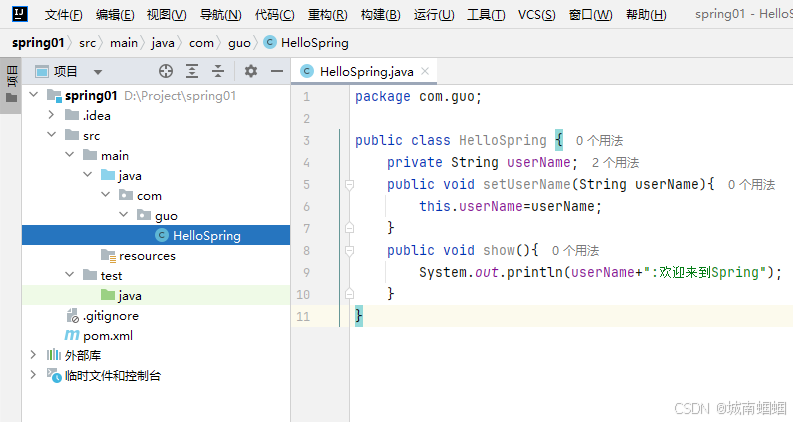Click the 'guo' breadcrumb in navigation bar
Screen dimensions: 793x422
tap(238, 43)
